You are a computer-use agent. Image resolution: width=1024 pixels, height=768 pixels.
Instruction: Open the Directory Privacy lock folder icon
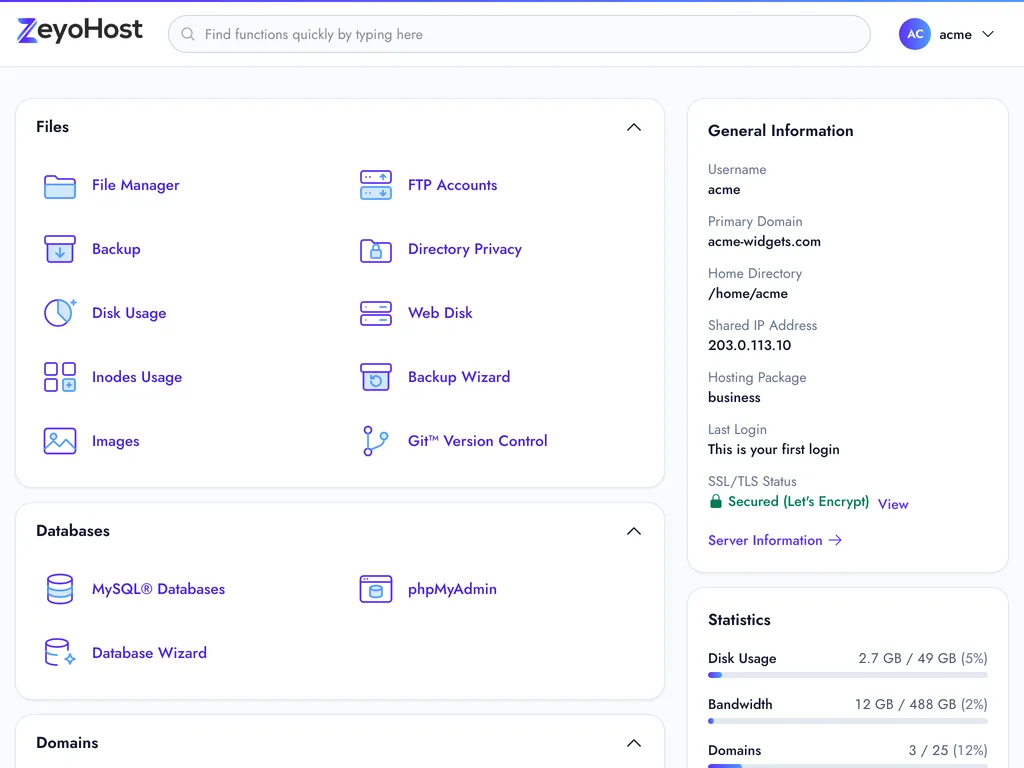376,250
